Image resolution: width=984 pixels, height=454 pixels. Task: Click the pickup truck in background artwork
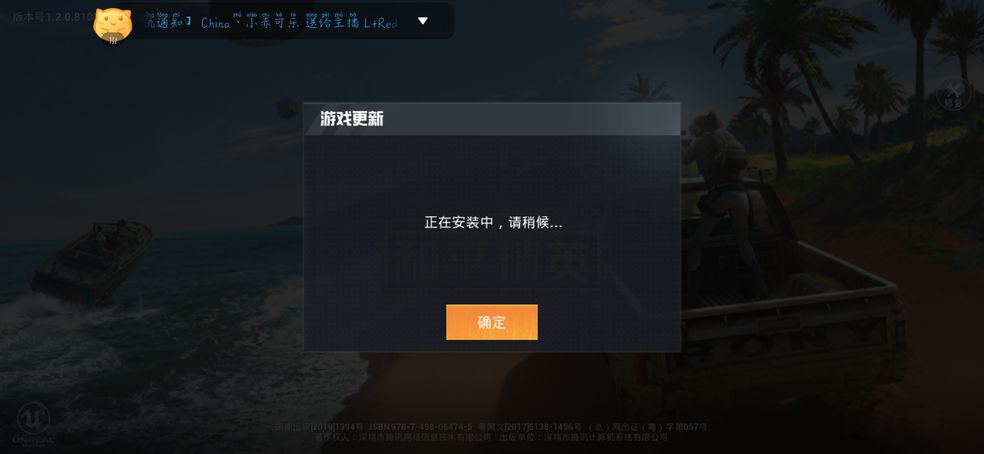point(791,295)
